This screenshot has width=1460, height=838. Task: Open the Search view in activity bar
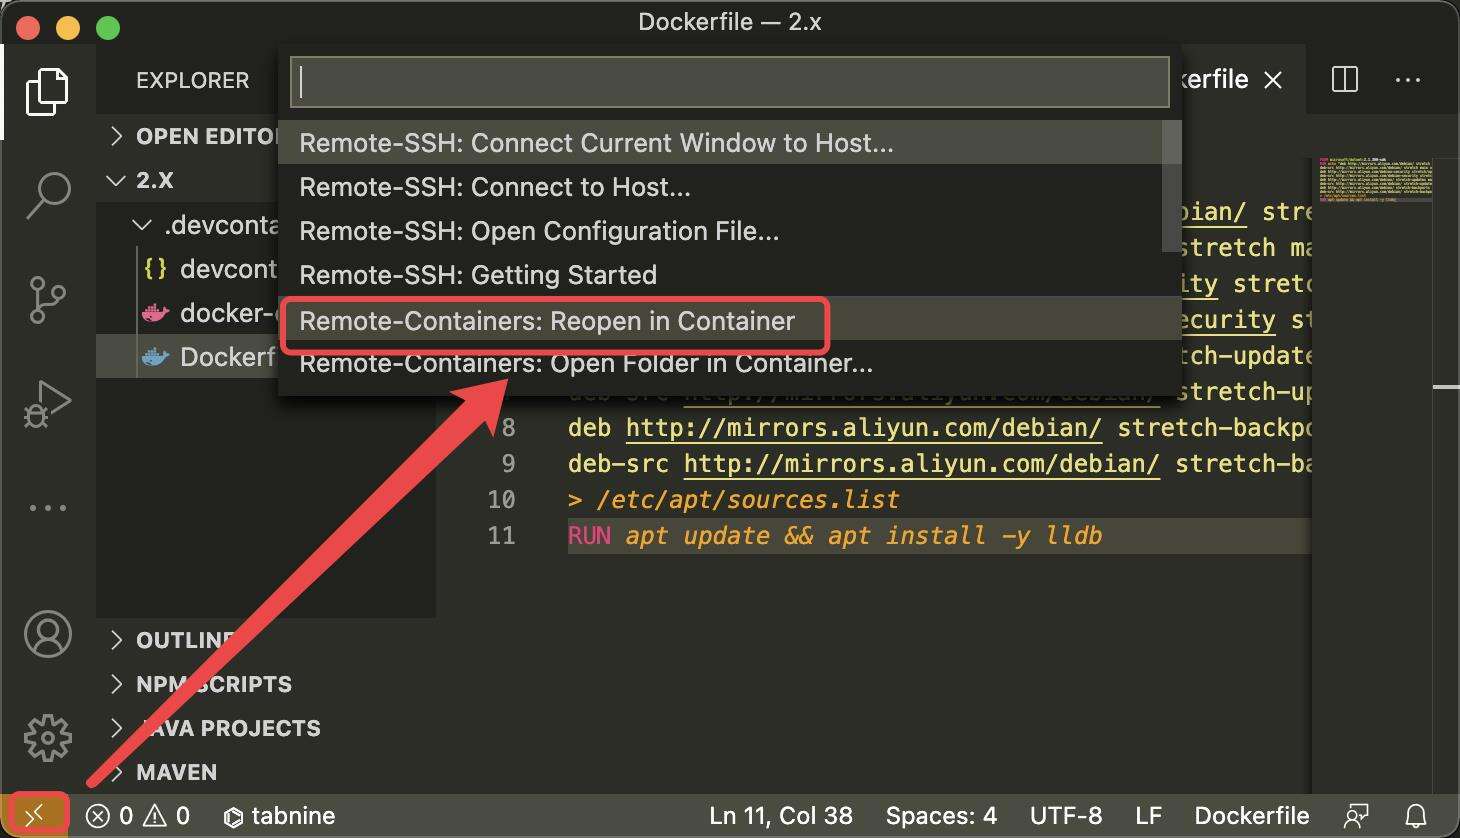(47, 195)
